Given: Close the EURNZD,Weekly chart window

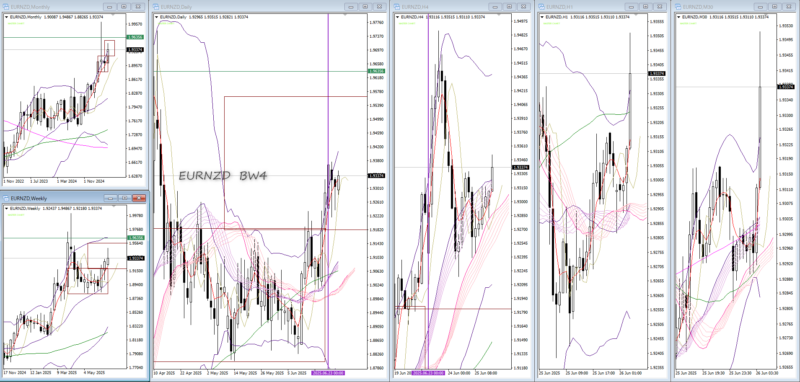Looking at the screenshot, I should (138, 197).
